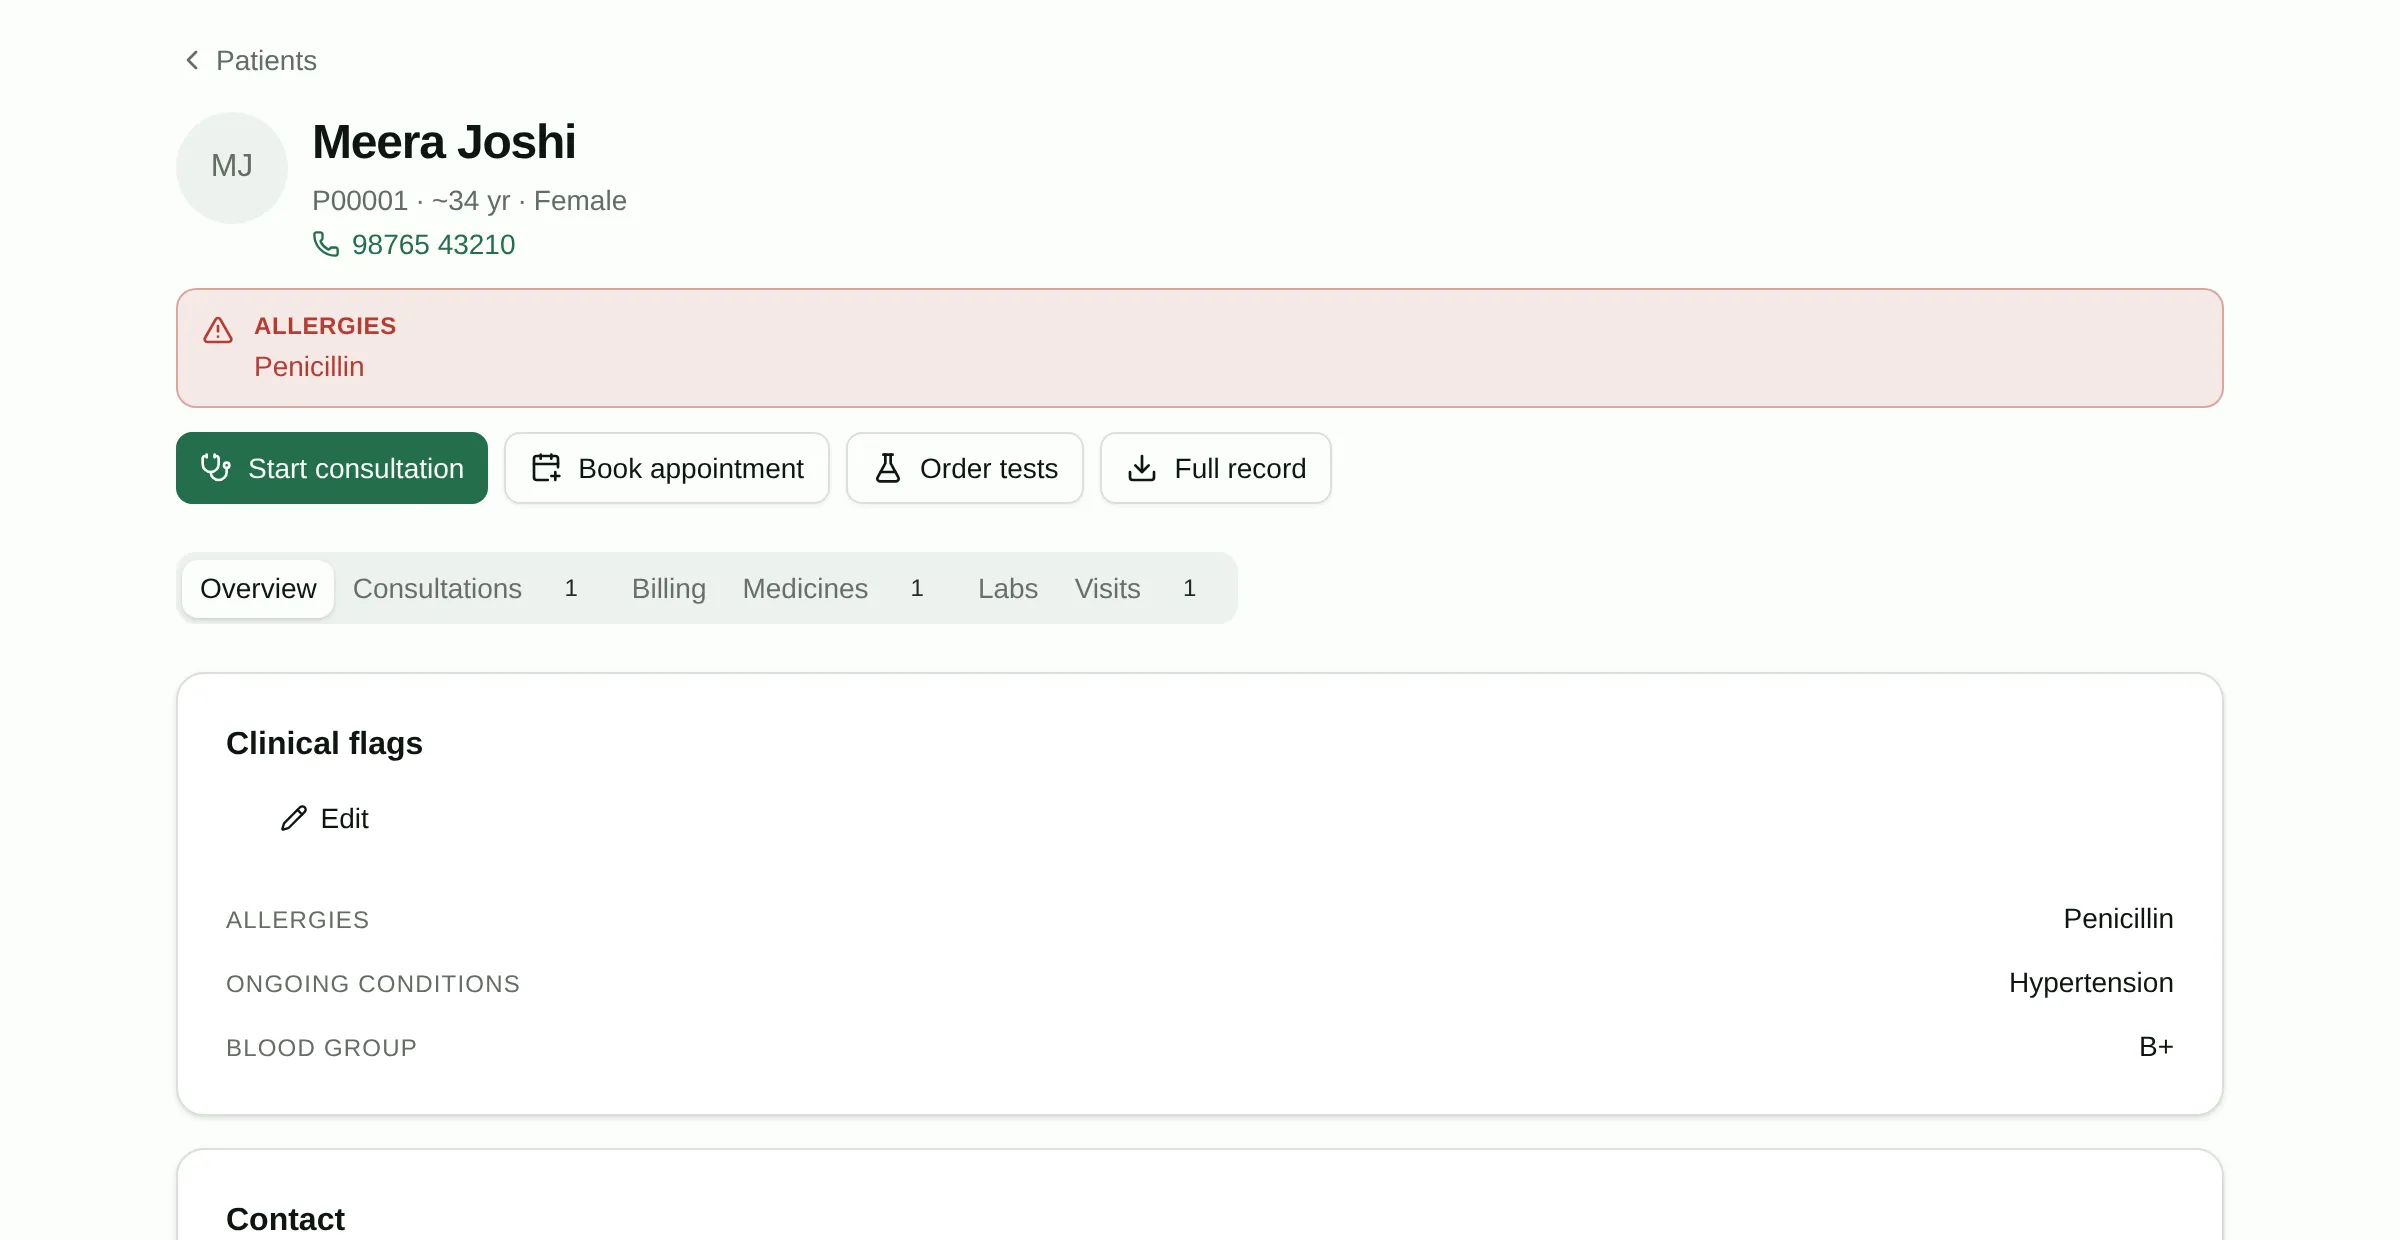Click the phone icon next to number
2400x1240 pixels.
[326, 244]
